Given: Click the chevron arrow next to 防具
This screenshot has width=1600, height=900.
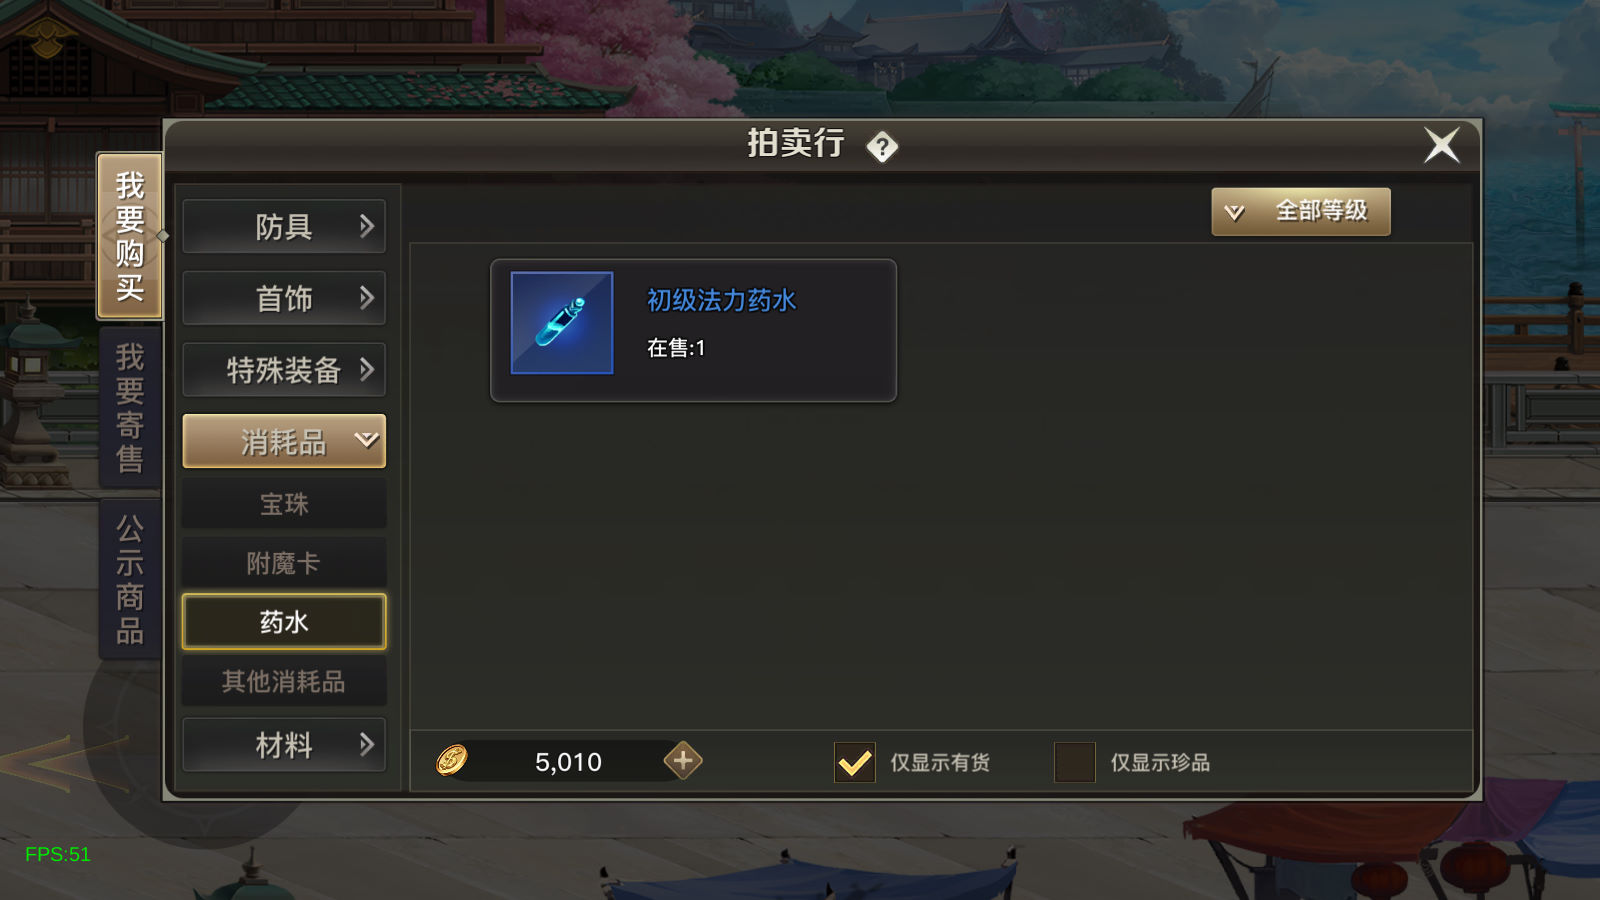Looking at the screenshot, I should 366,227.
